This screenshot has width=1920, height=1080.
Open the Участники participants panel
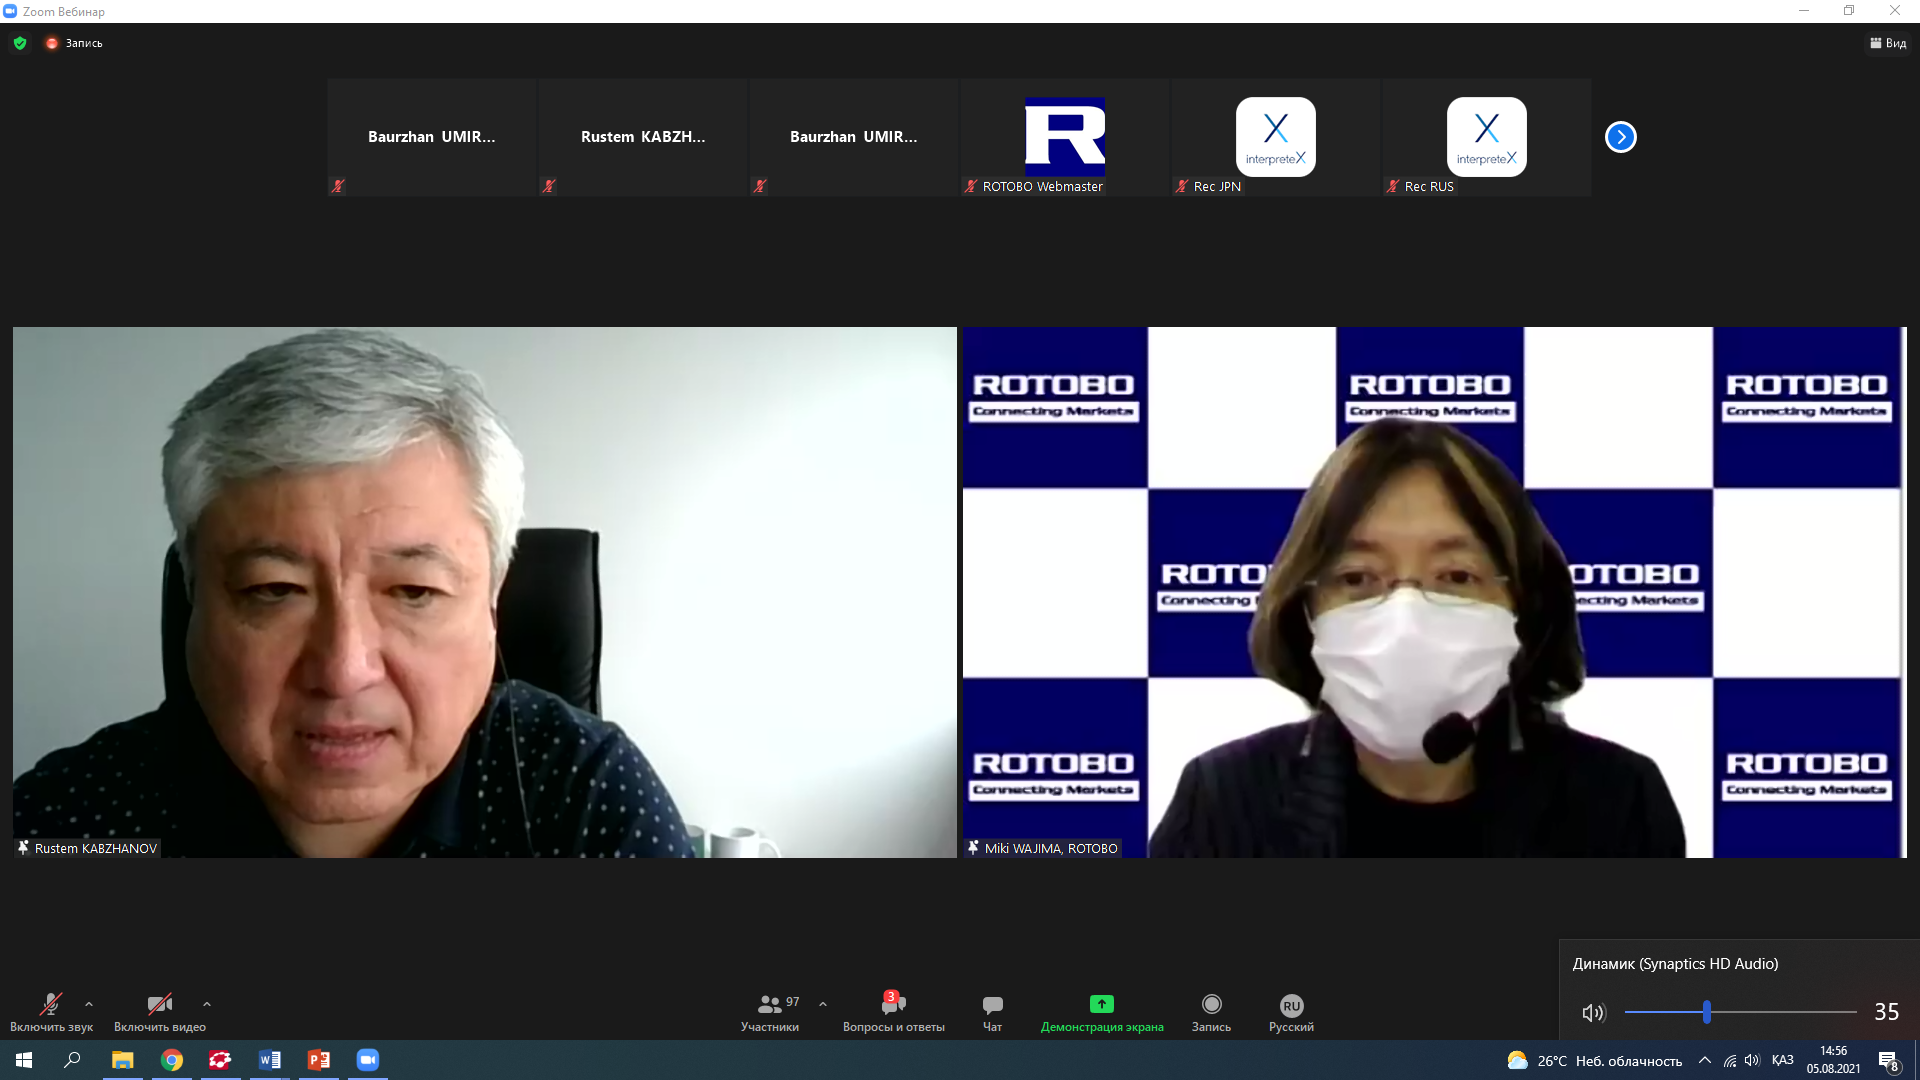tap(770, 1012)
